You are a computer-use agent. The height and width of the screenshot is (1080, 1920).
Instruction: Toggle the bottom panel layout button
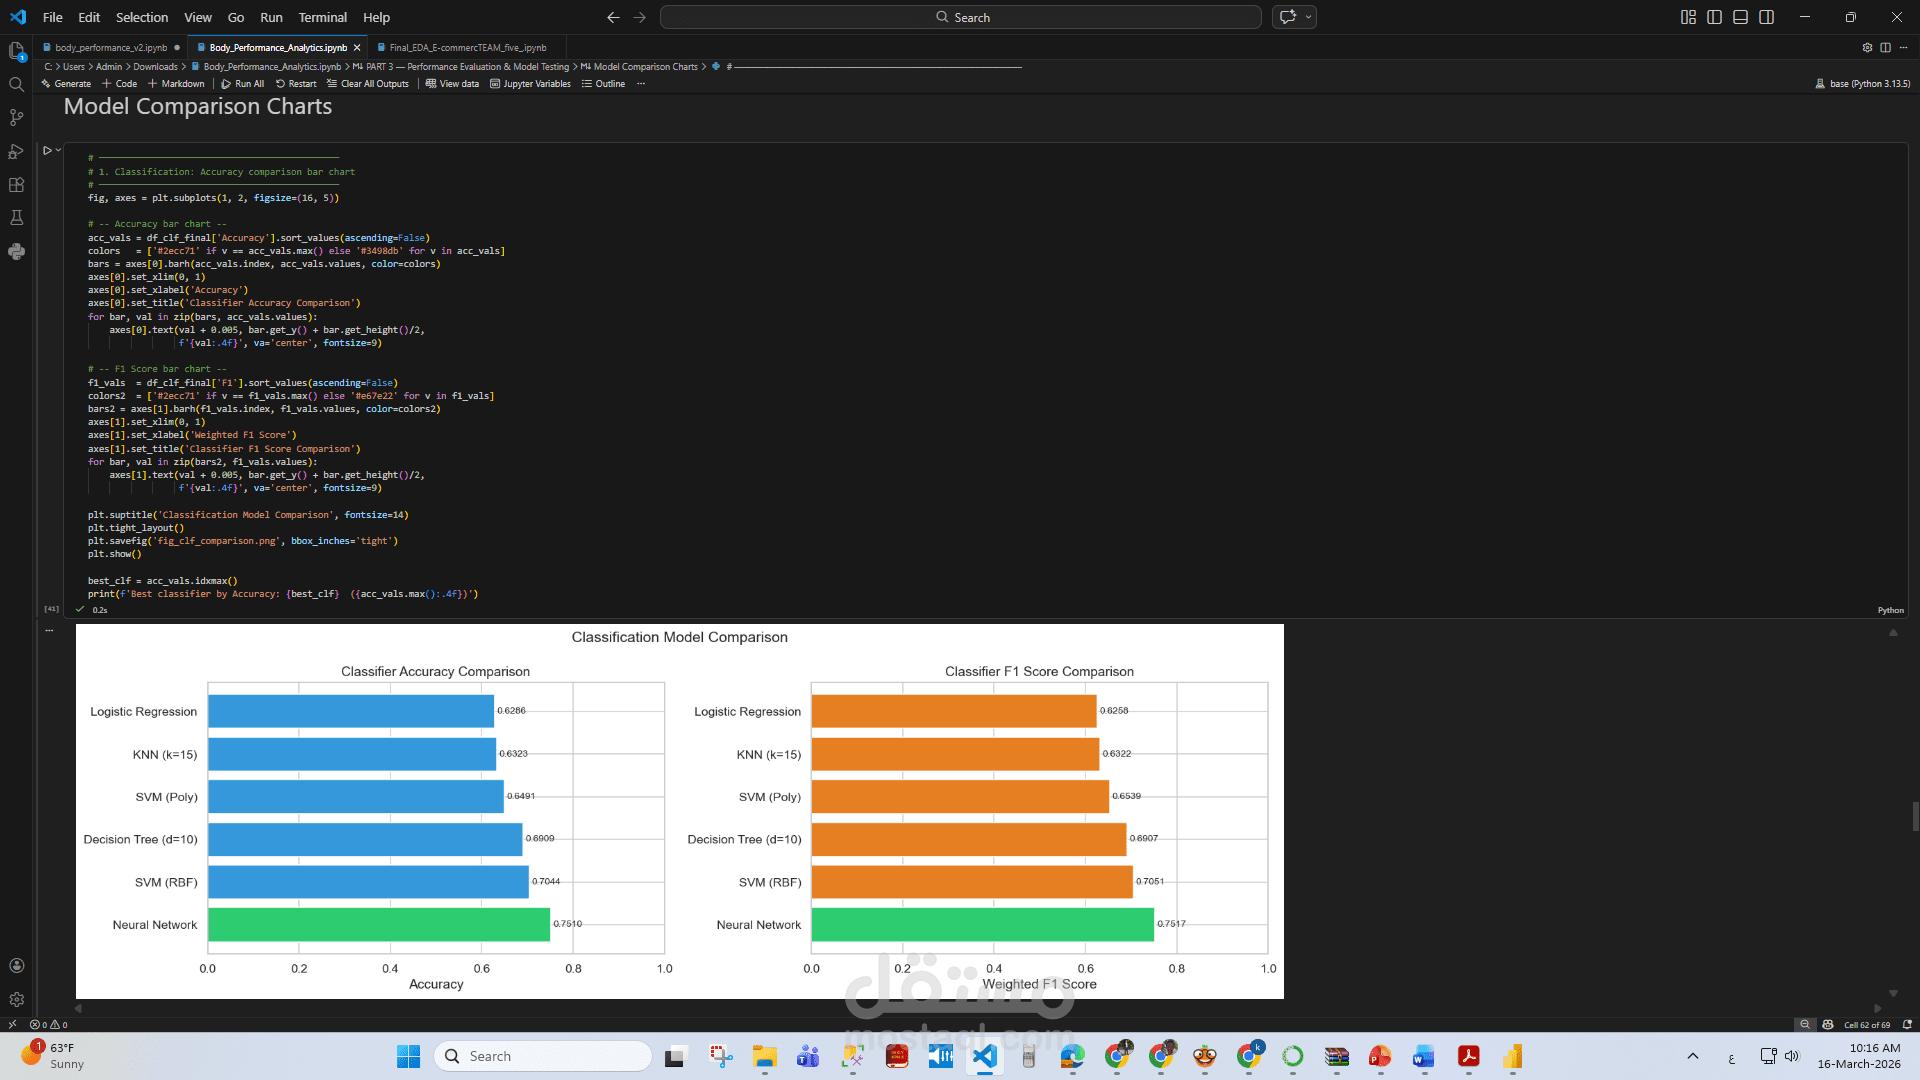[x=1740, y=17]
